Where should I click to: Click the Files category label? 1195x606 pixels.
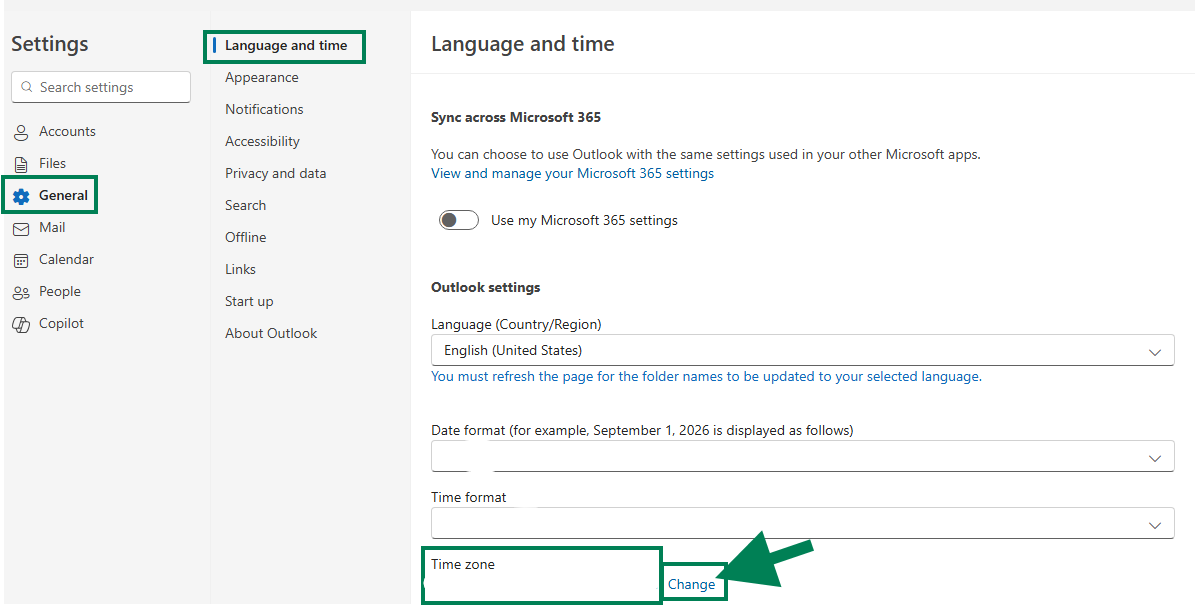53,164
